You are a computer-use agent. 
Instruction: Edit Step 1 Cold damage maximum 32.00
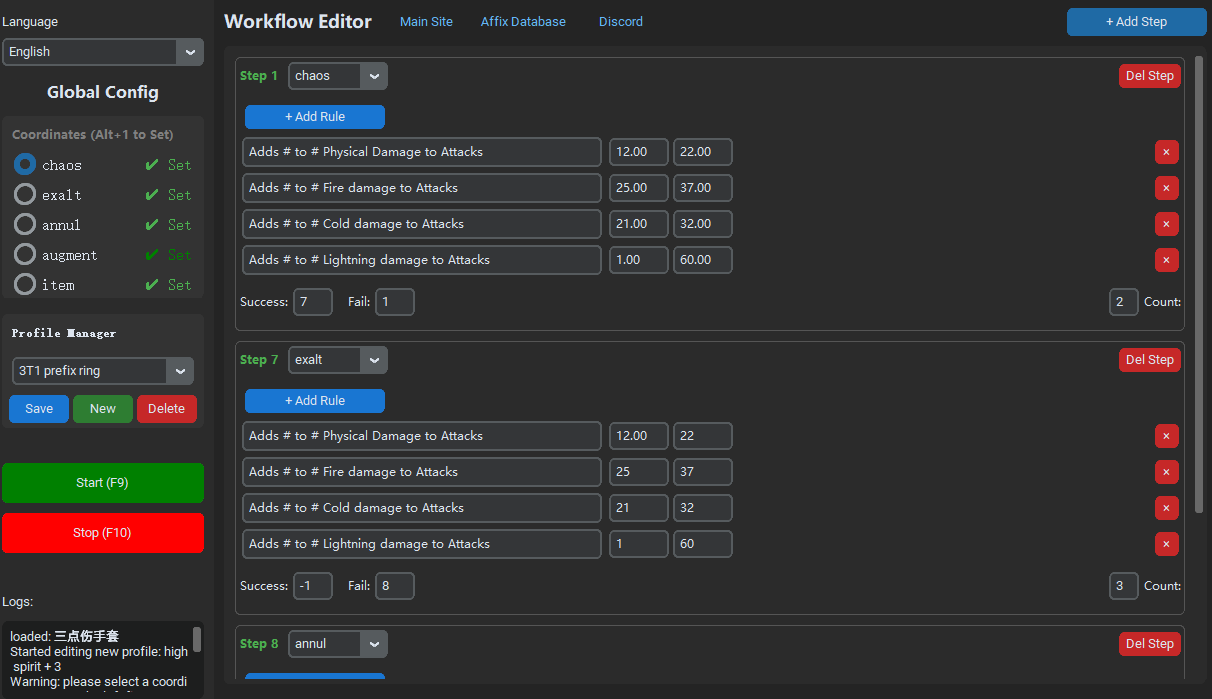(703, 224)
